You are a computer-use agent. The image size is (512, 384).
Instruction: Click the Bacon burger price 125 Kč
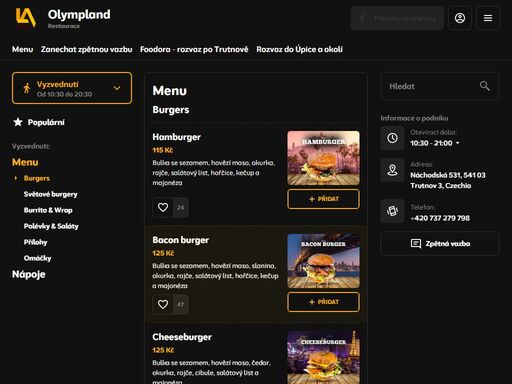tap(163, 253)
